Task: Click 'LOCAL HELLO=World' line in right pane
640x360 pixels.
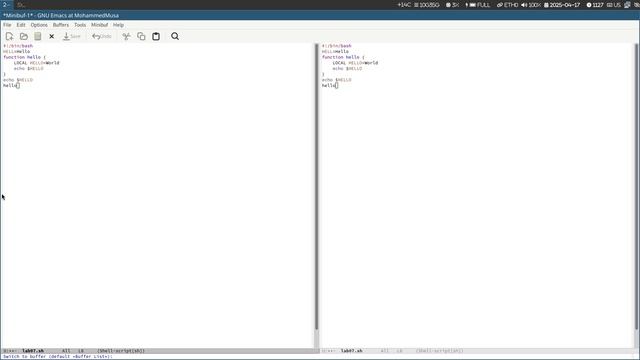Action: point(356,63)
